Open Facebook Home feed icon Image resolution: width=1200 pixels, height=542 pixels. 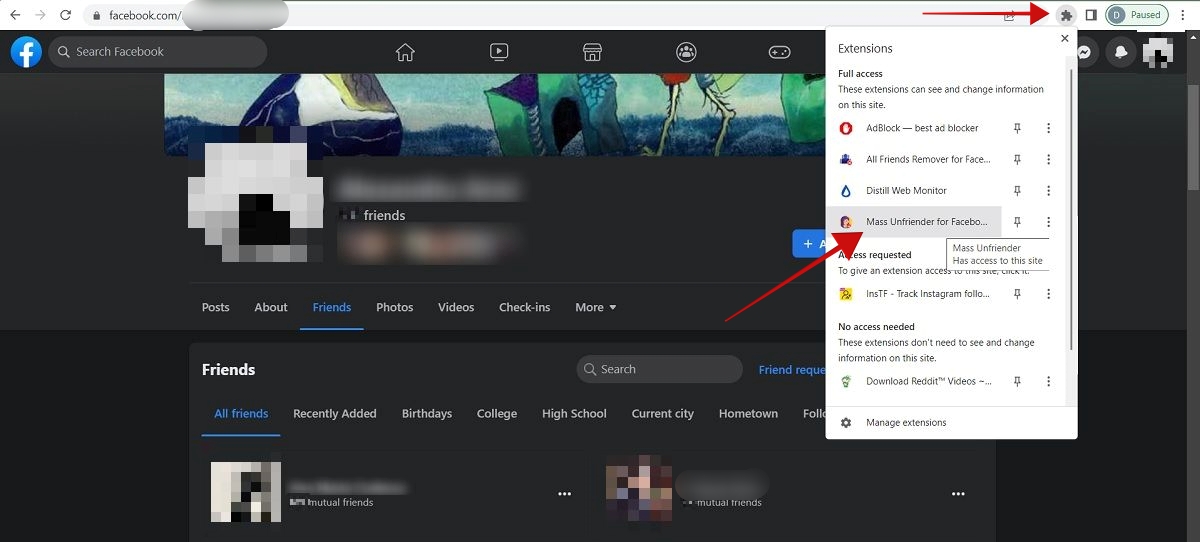[405, 52]
